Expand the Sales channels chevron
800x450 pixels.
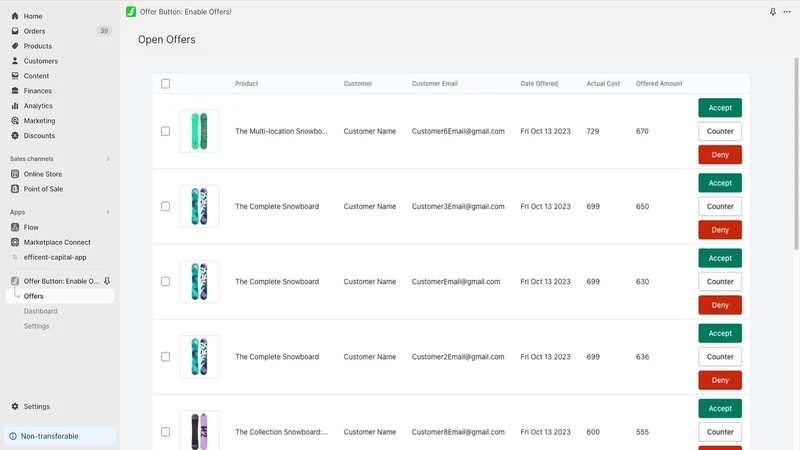[x=108, y=159]
